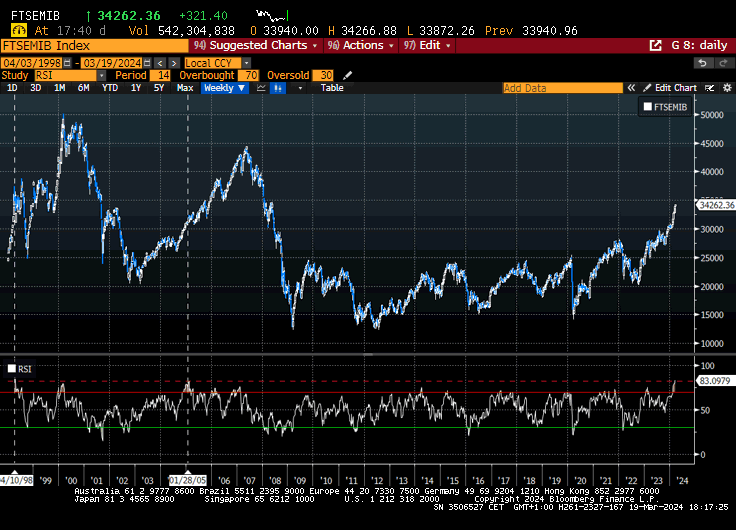Select the 1D range tab
Image resolution: width=736 pixels, height=530 pixels.
(x=12, y=88)
